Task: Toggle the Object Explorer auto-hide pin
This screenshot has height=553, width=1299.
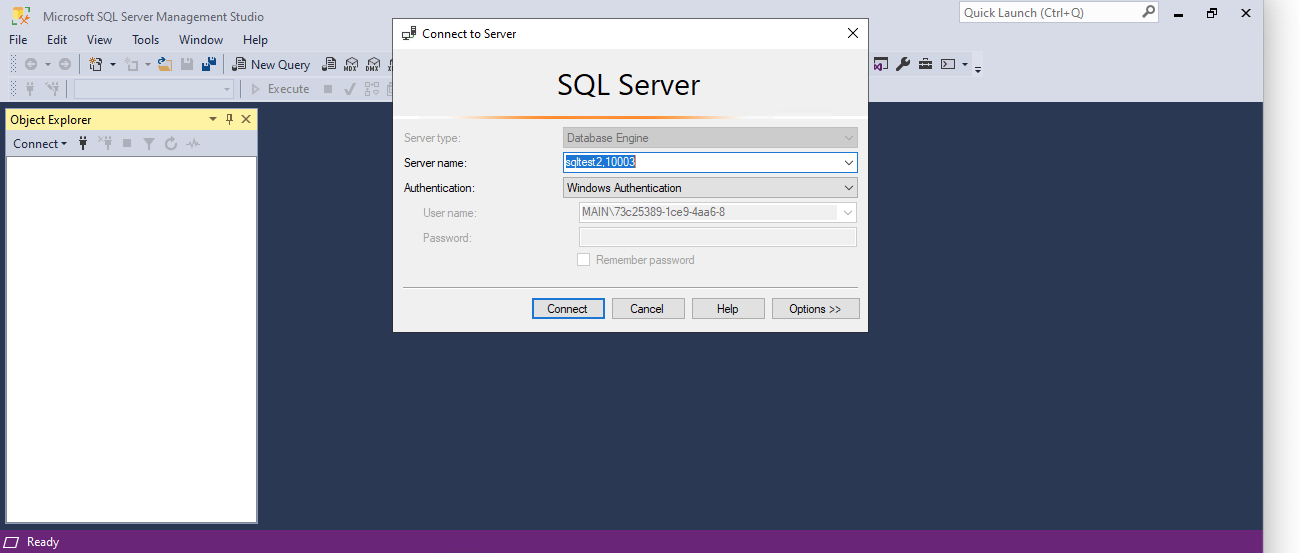Action: coord(229,119)
